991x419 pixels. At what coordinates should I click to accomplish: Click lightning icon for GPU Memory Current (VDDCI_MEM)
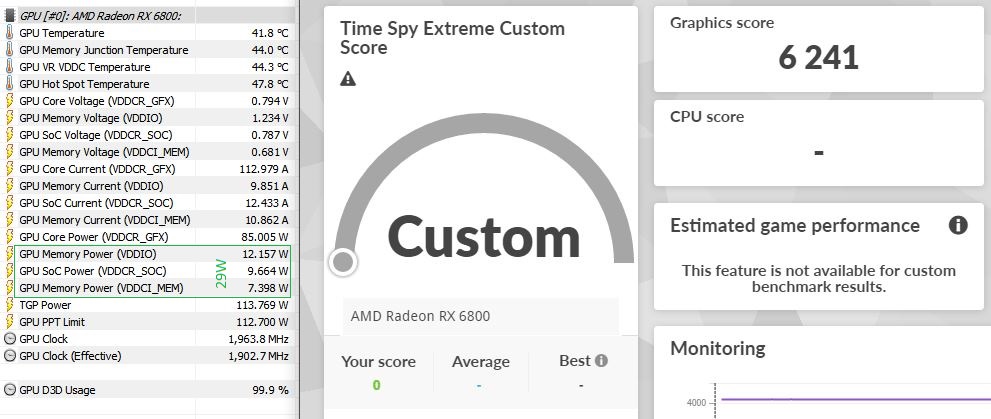point(9,220)
